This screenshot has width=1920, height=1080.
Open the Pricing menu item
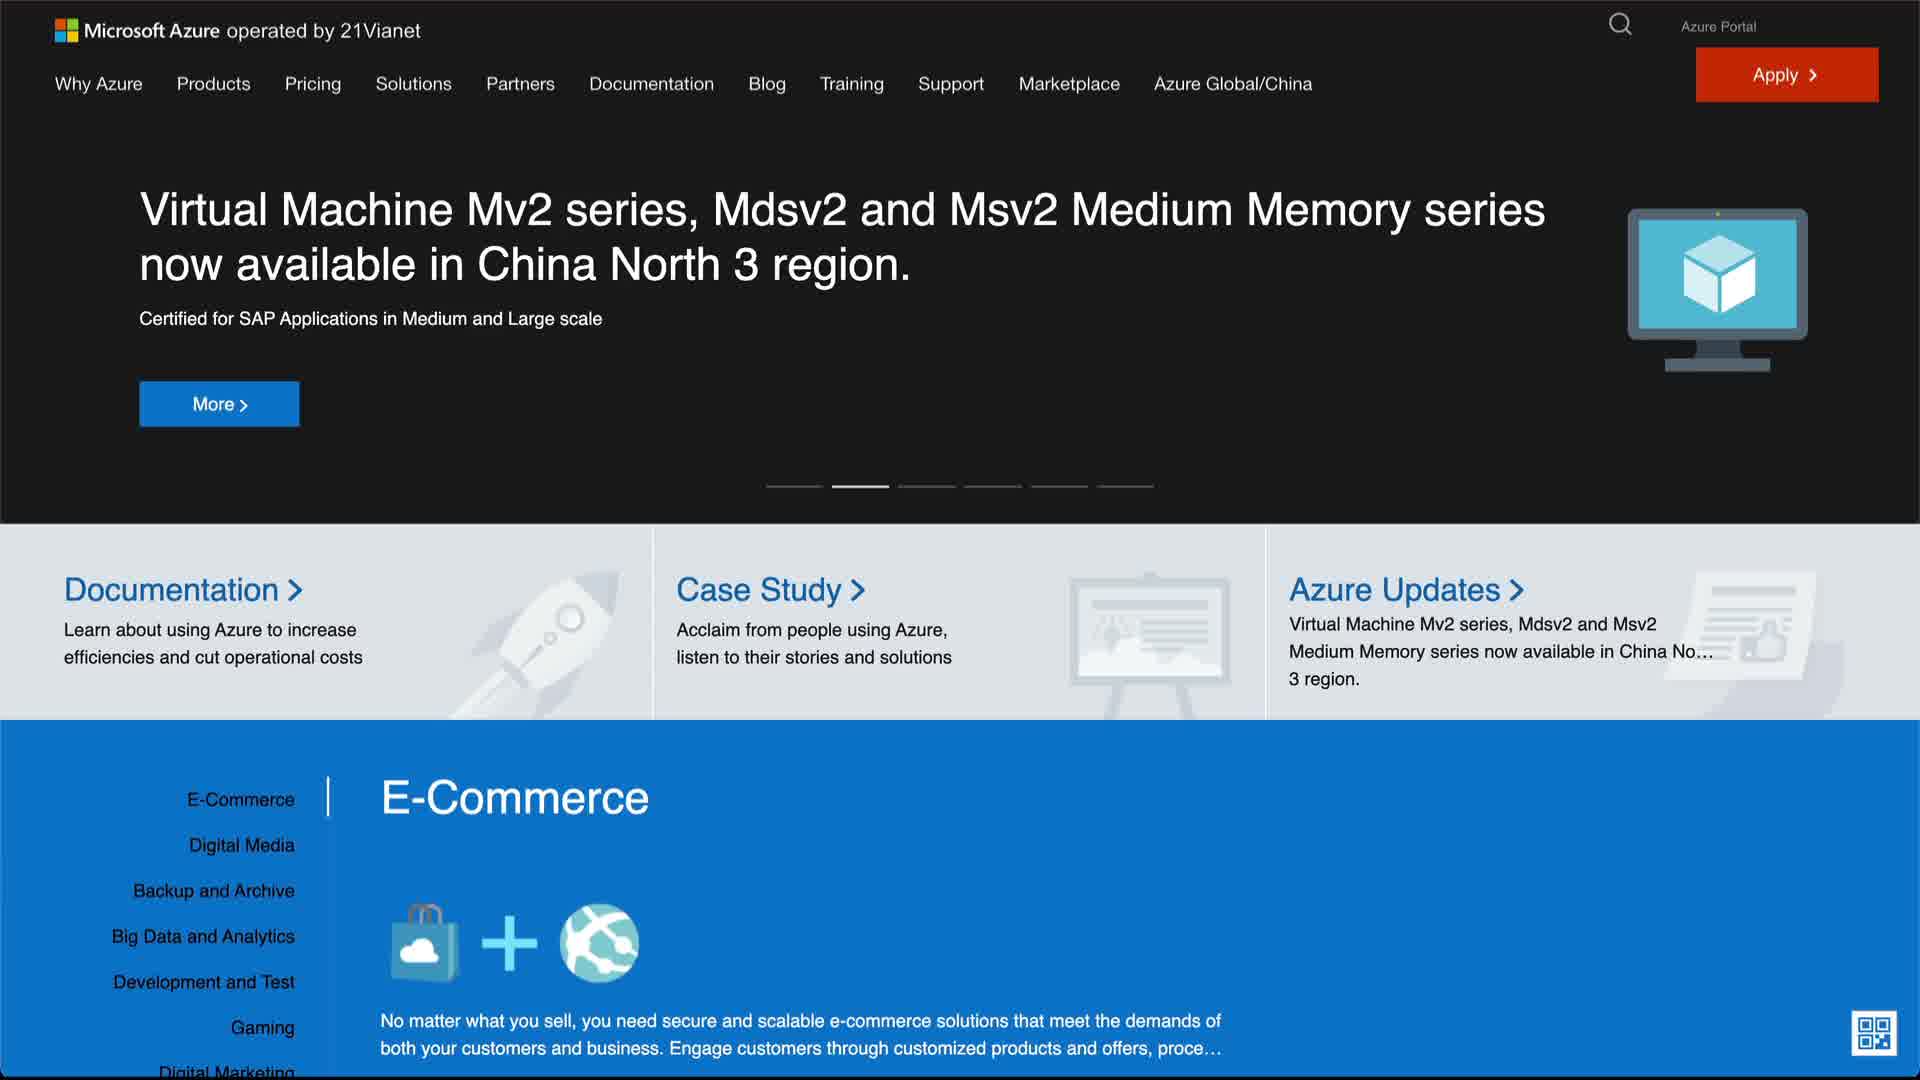[312, 84]
